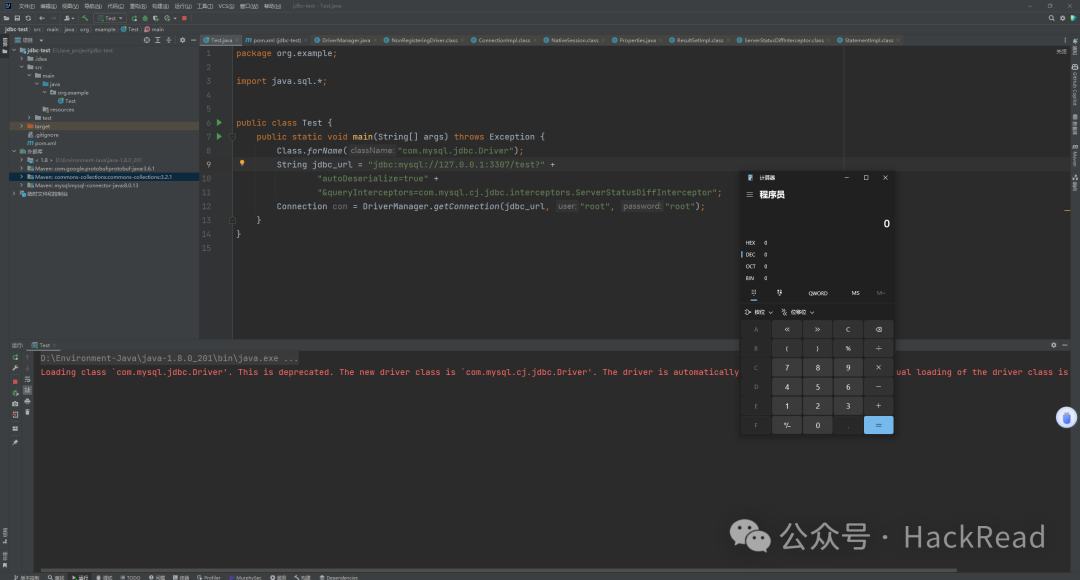1080x580 pixels.
Task: Expand the target folder node
Action: tap(22, 127)
